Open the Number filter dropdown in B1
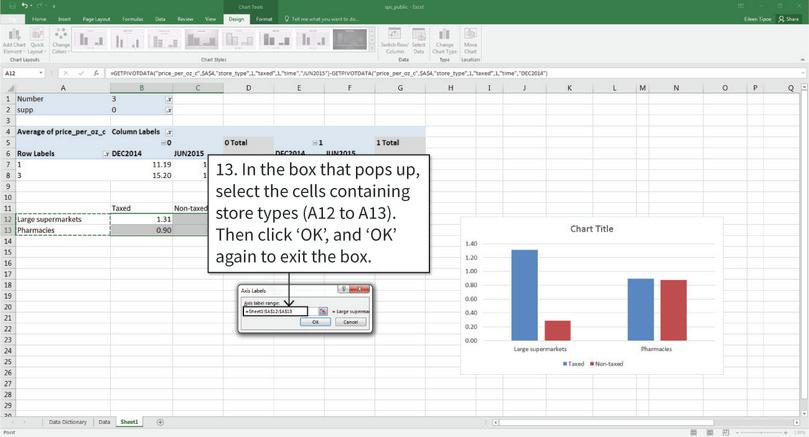Image resolution: width=809 pixels, height=437 pixels. click(169, 99)
